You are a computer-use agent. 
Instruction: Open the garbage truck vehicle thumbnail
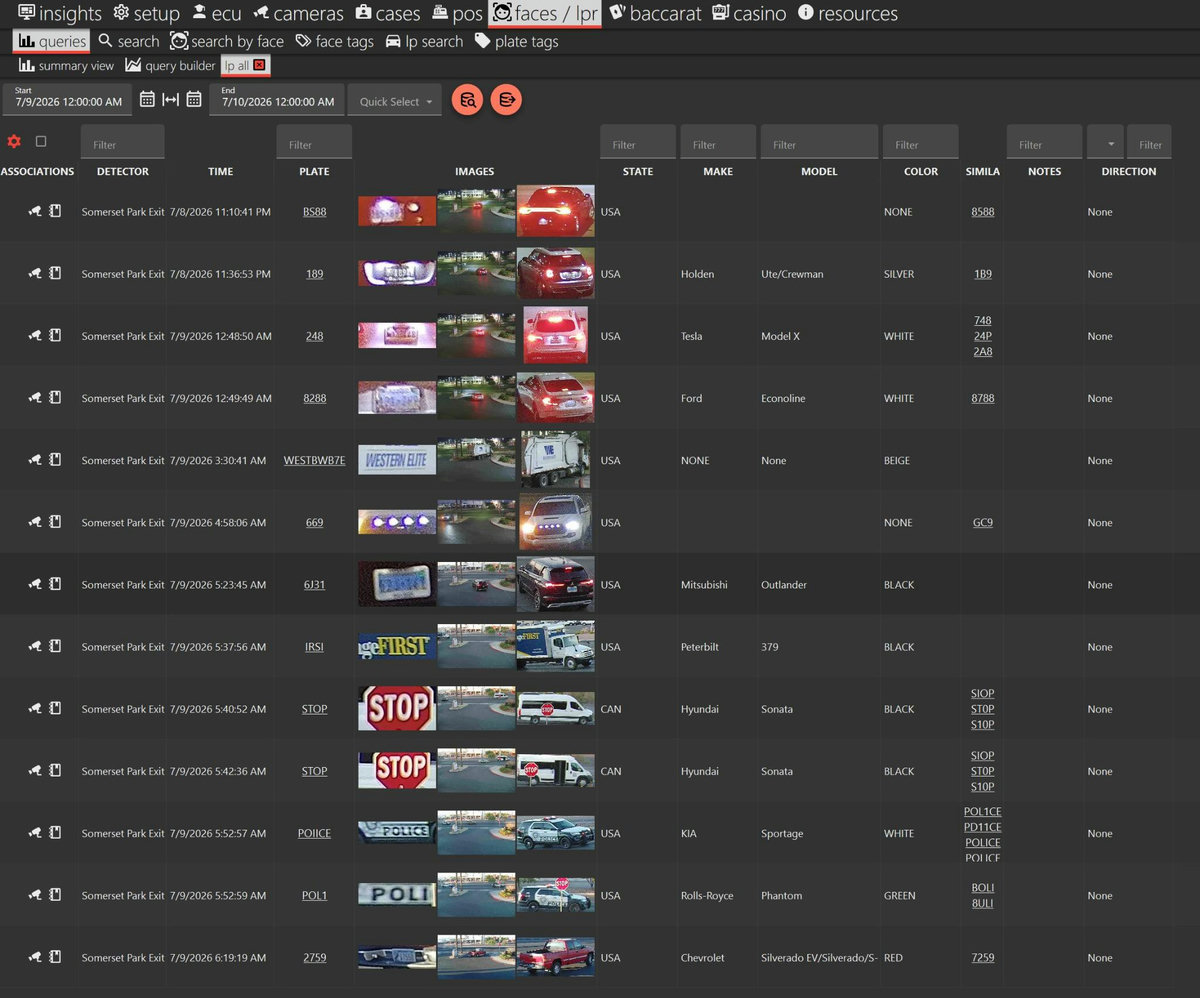click(x=553, y=460)
